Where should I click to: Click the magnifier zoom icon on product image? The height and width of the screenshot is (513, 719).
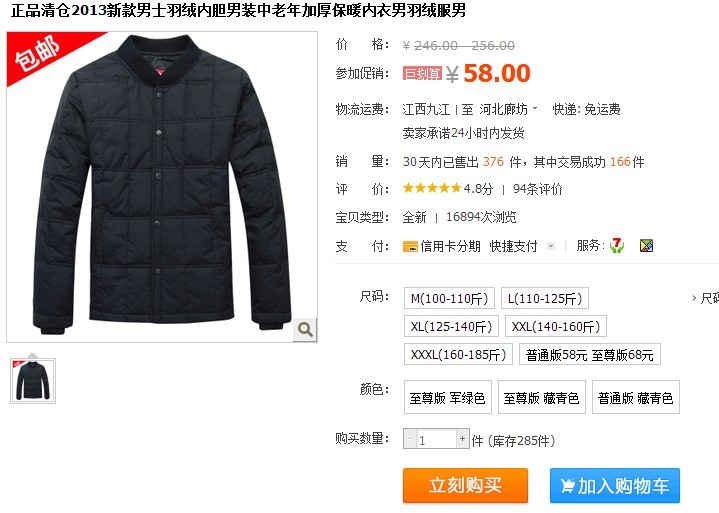[305, 329]
